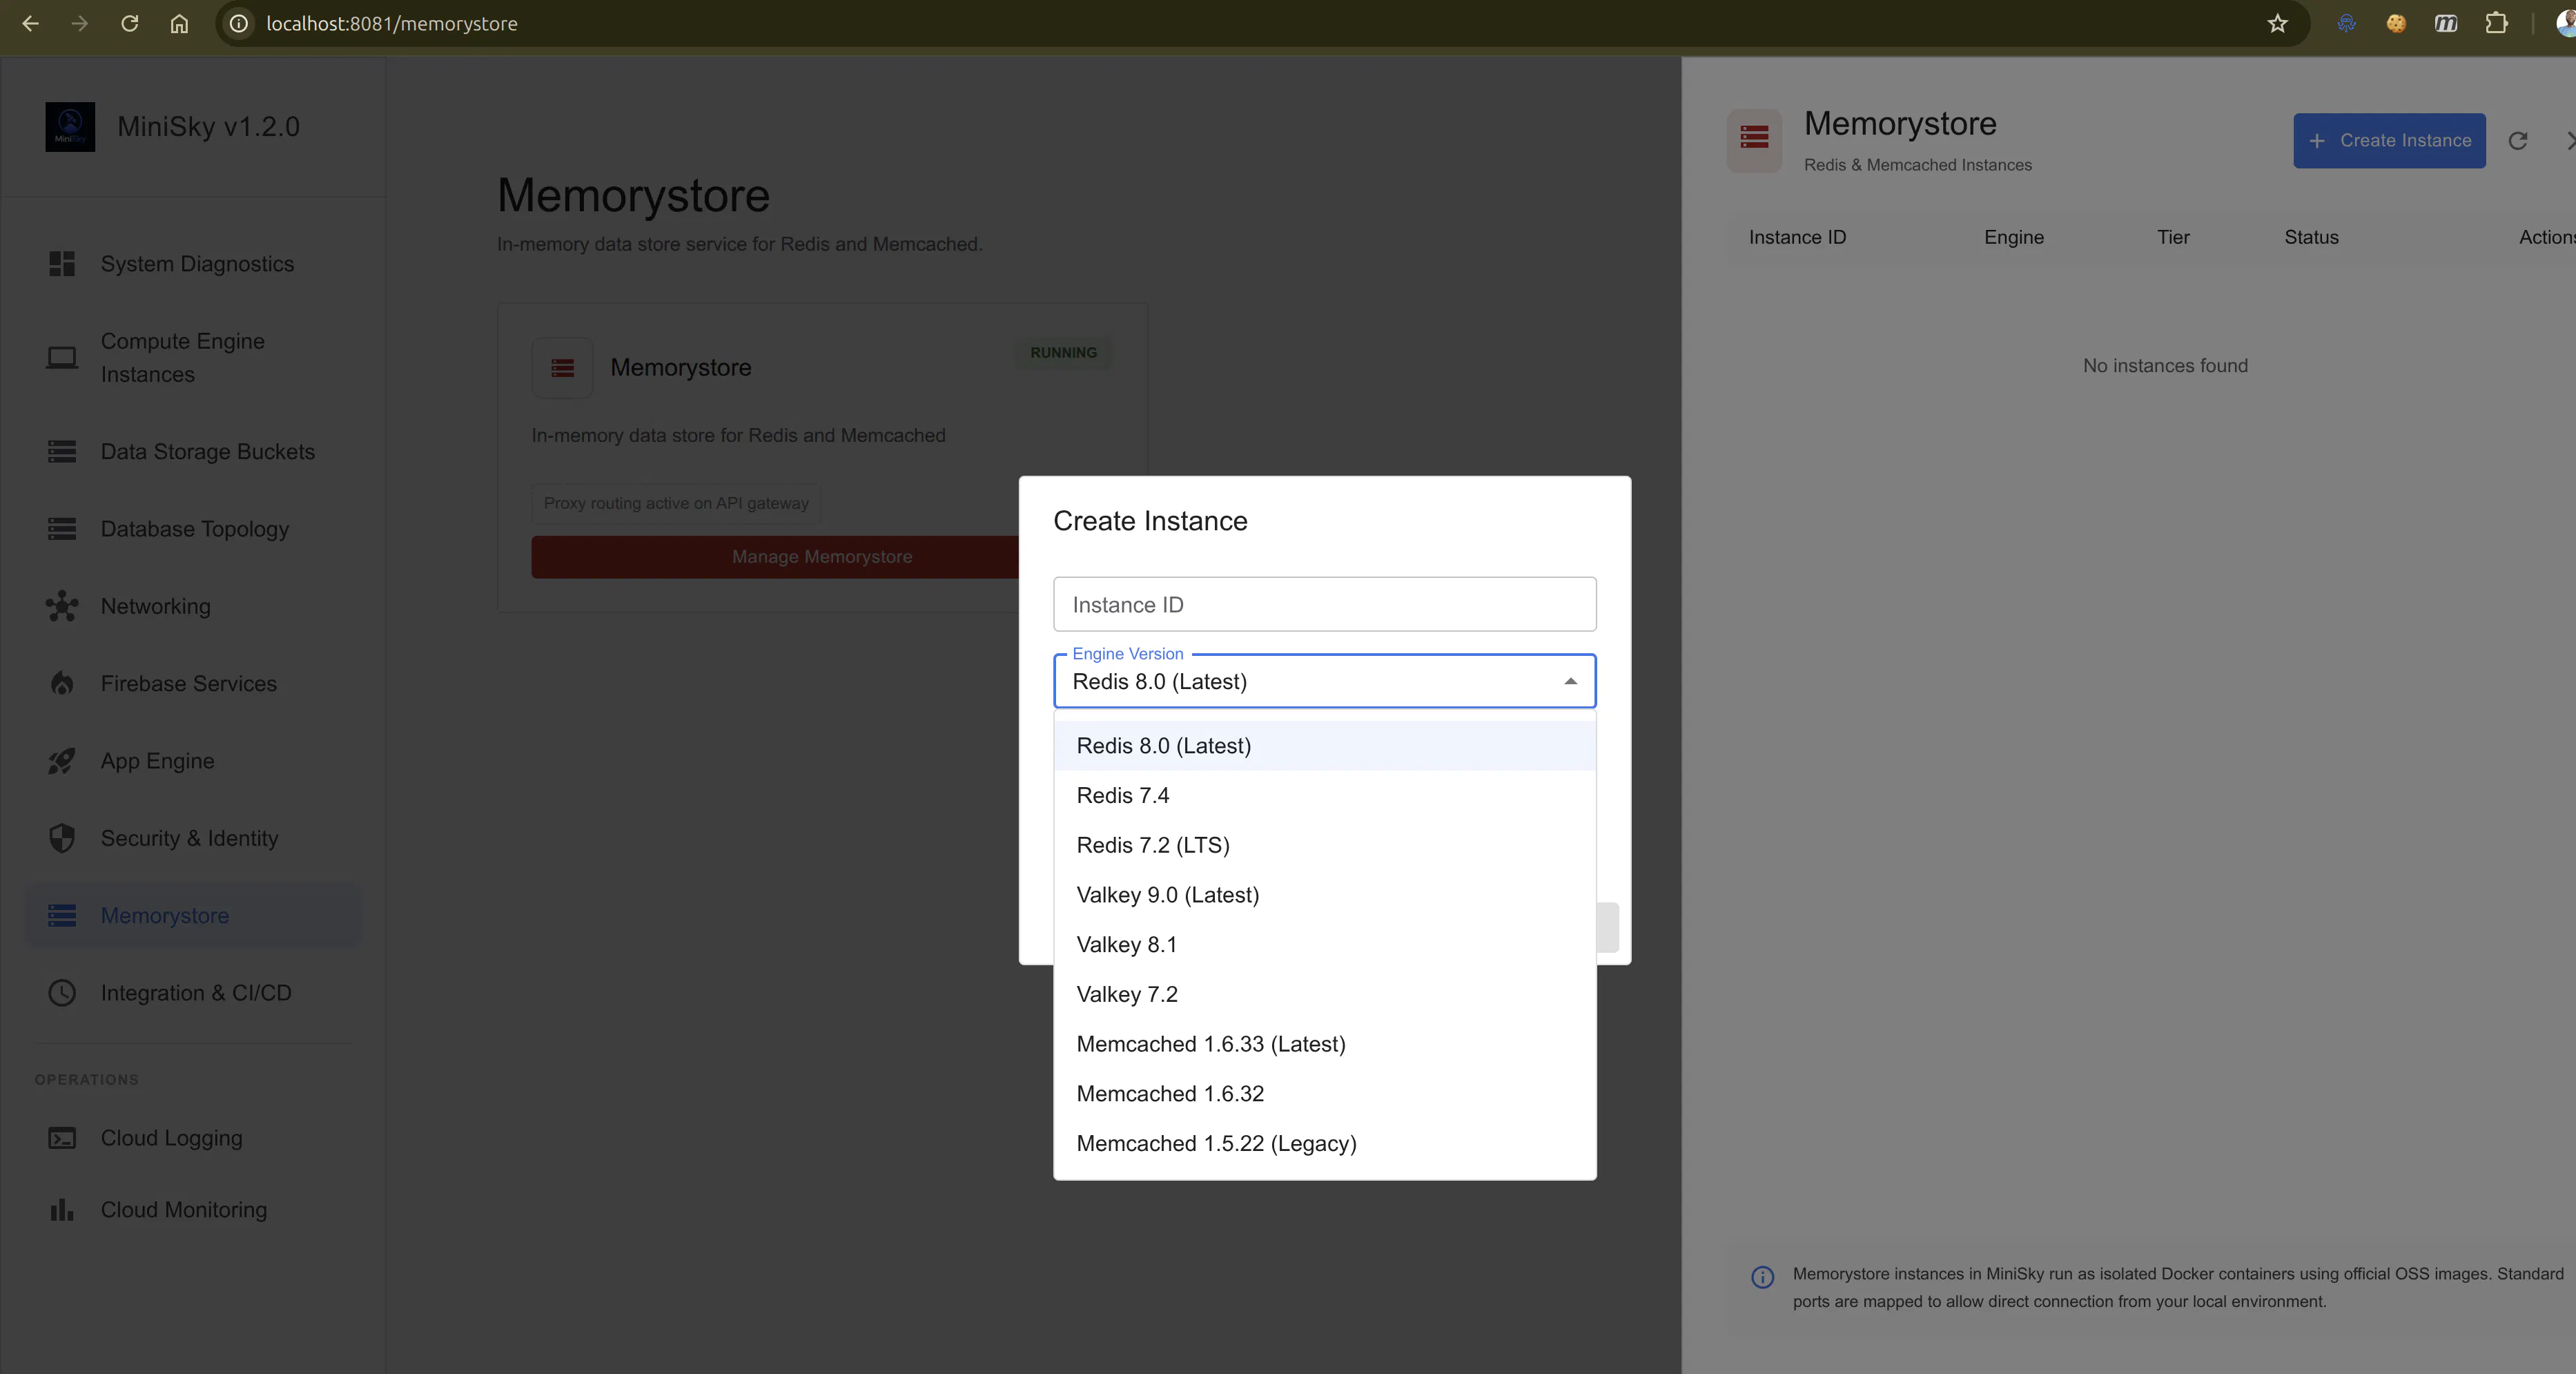Select Valkey 8.1 engine version

[1324, 945]
